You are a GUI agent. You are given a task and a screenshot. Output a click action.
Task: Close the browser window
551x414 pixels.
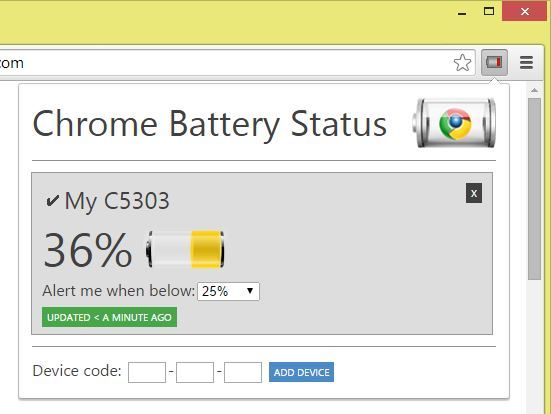coord(525,11)
